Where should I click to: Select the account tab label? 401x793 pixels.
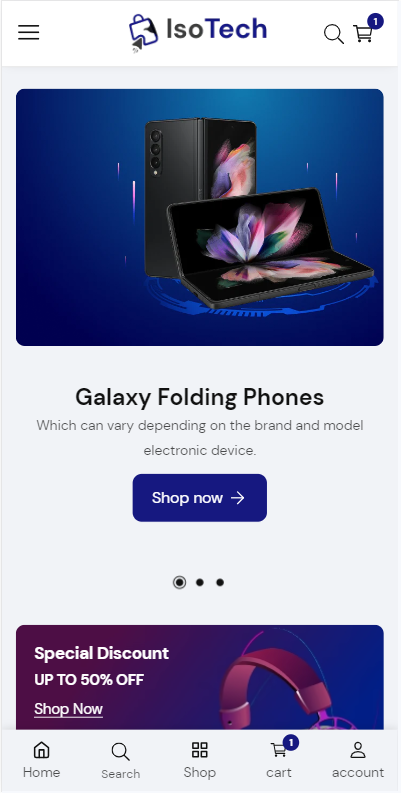(358, 773)
